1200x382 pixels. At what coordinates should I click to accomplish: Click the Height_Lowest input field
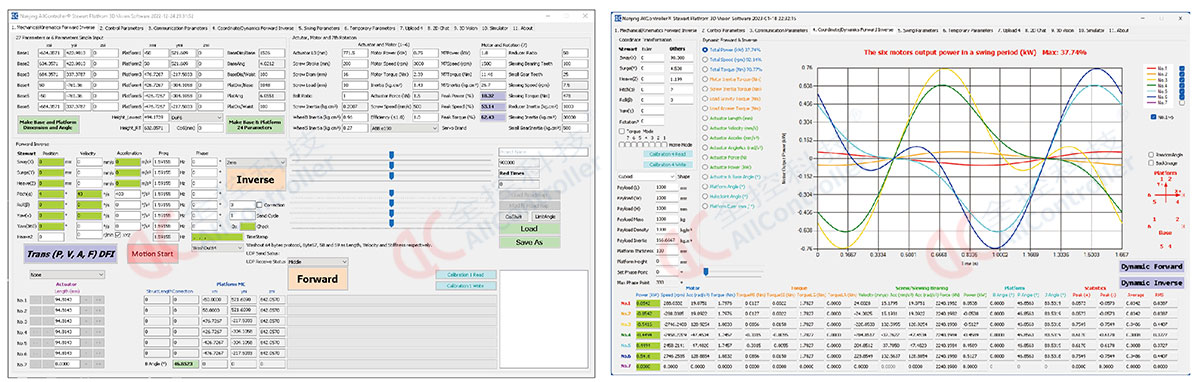coord(156,117)
